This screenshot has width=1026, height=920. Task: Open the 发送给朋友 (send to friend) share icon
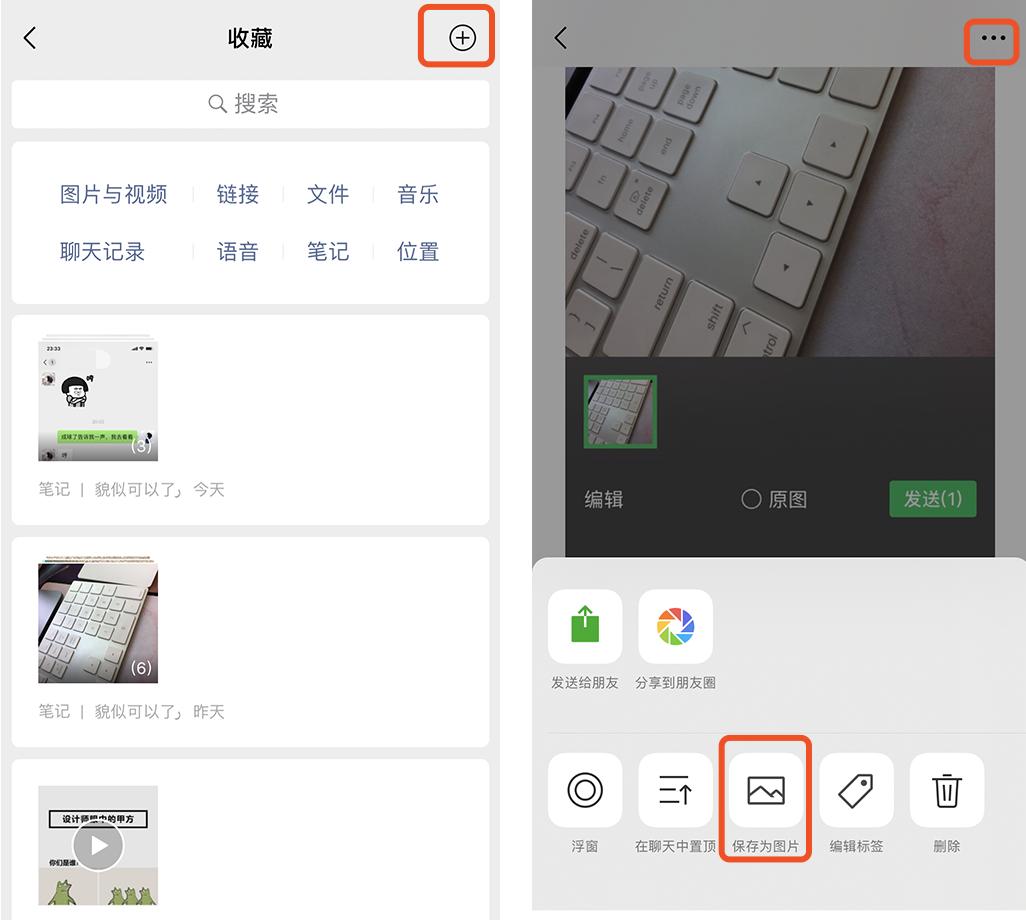point(585,627)
